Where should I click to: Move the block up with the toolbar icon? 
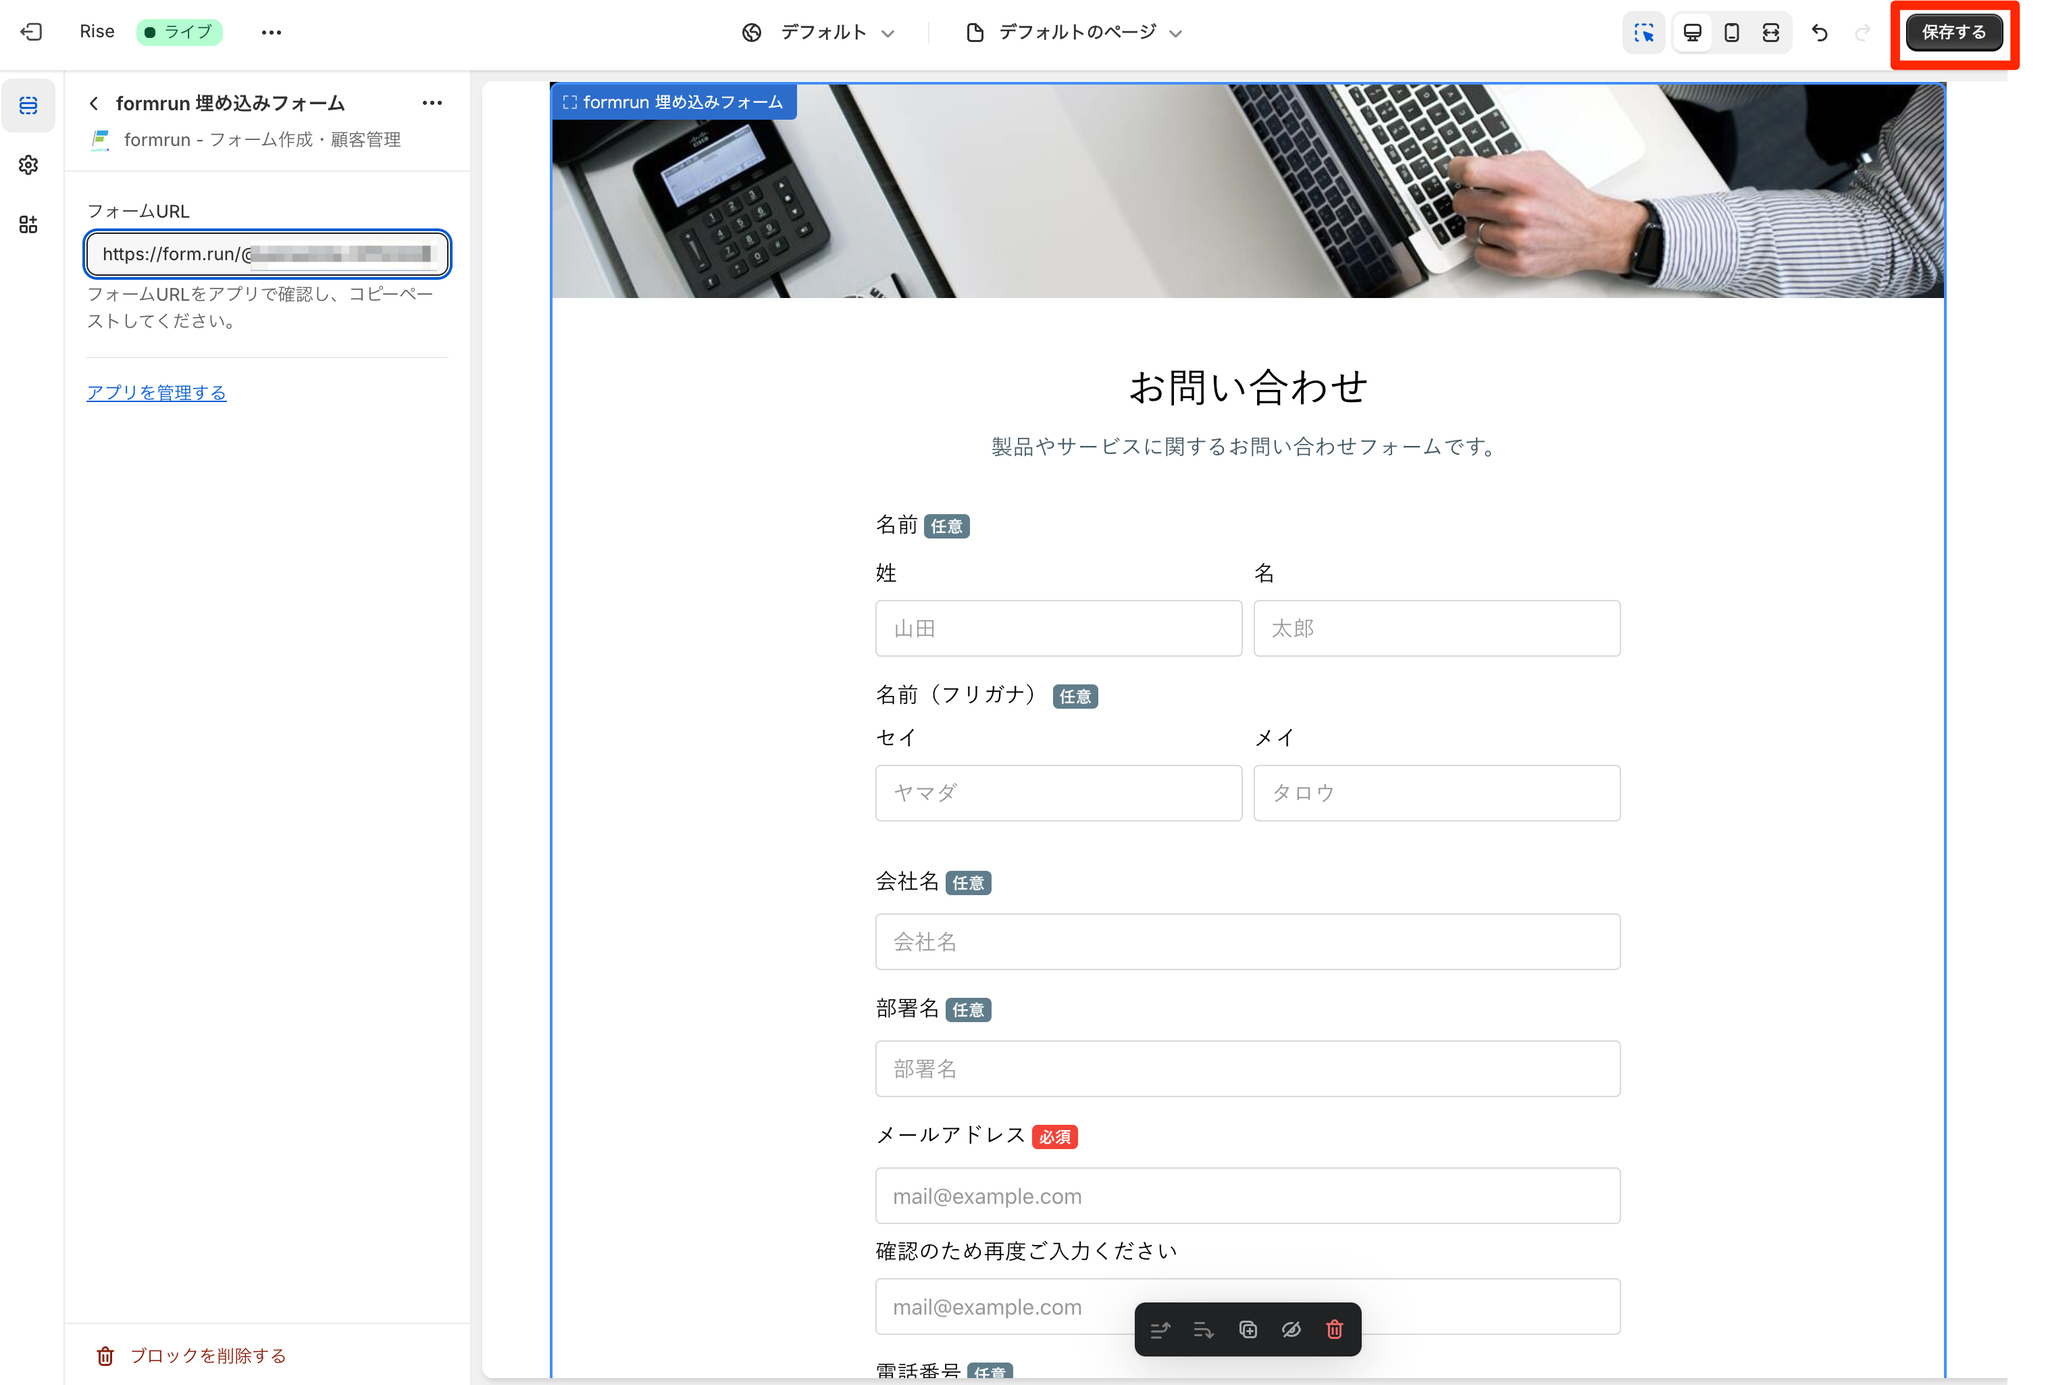(x=1160, y=1329)
